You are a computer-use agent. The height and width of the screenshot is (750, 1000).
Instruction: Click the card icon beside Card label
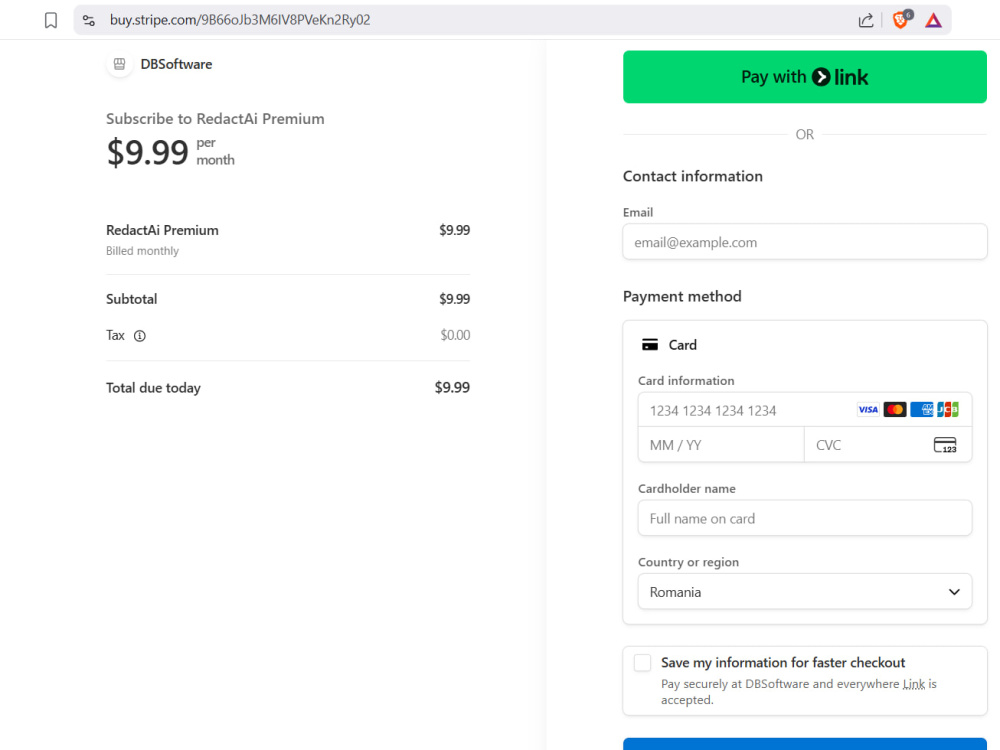click(x=650, y=345)
